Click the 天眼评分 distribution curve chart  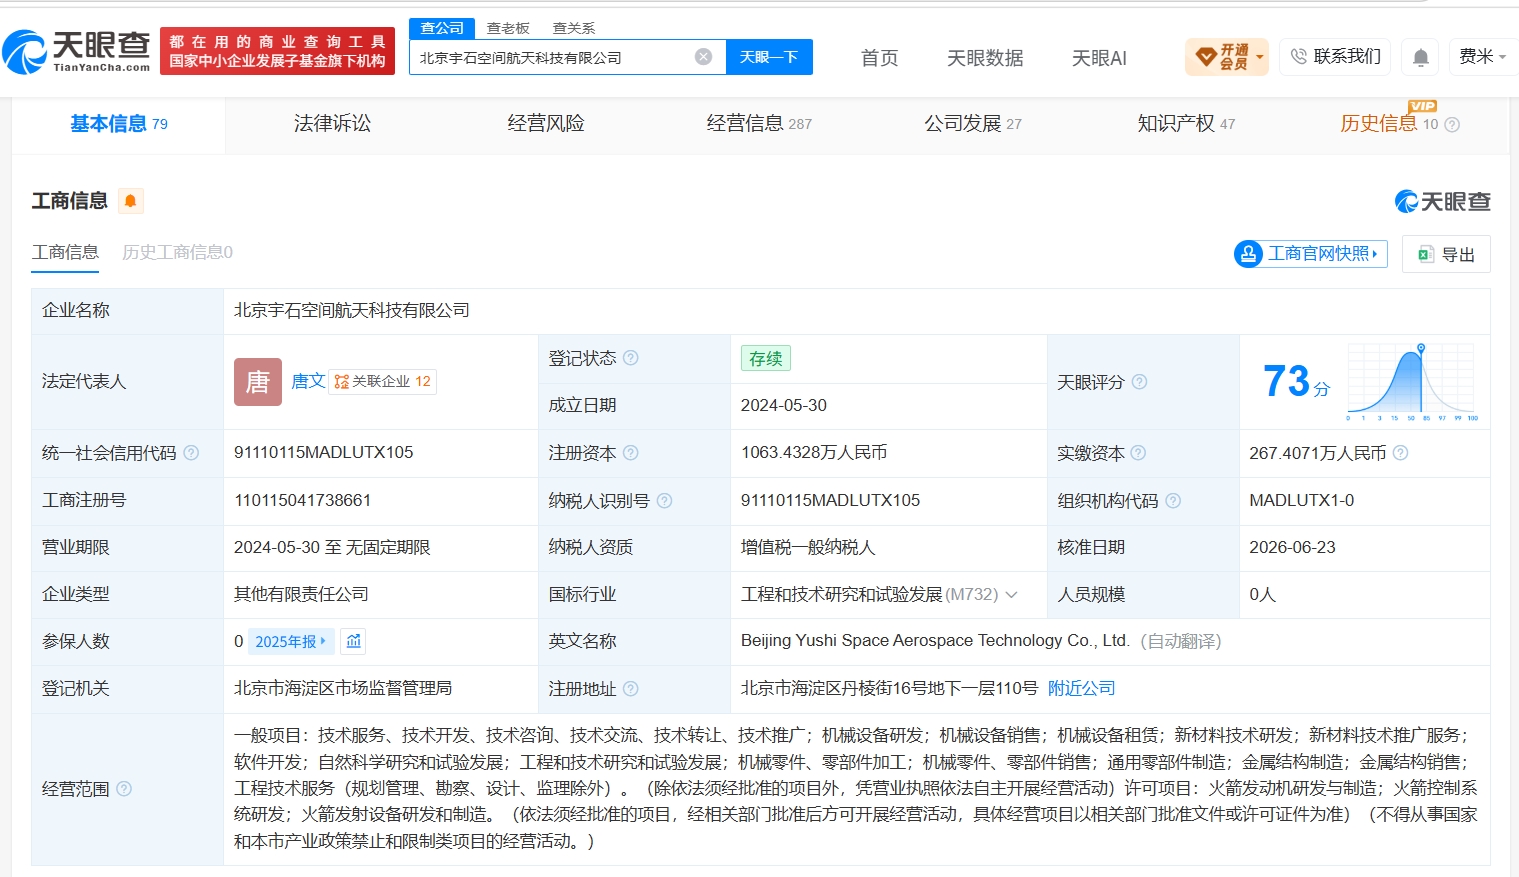click(x=1413, y=382)
